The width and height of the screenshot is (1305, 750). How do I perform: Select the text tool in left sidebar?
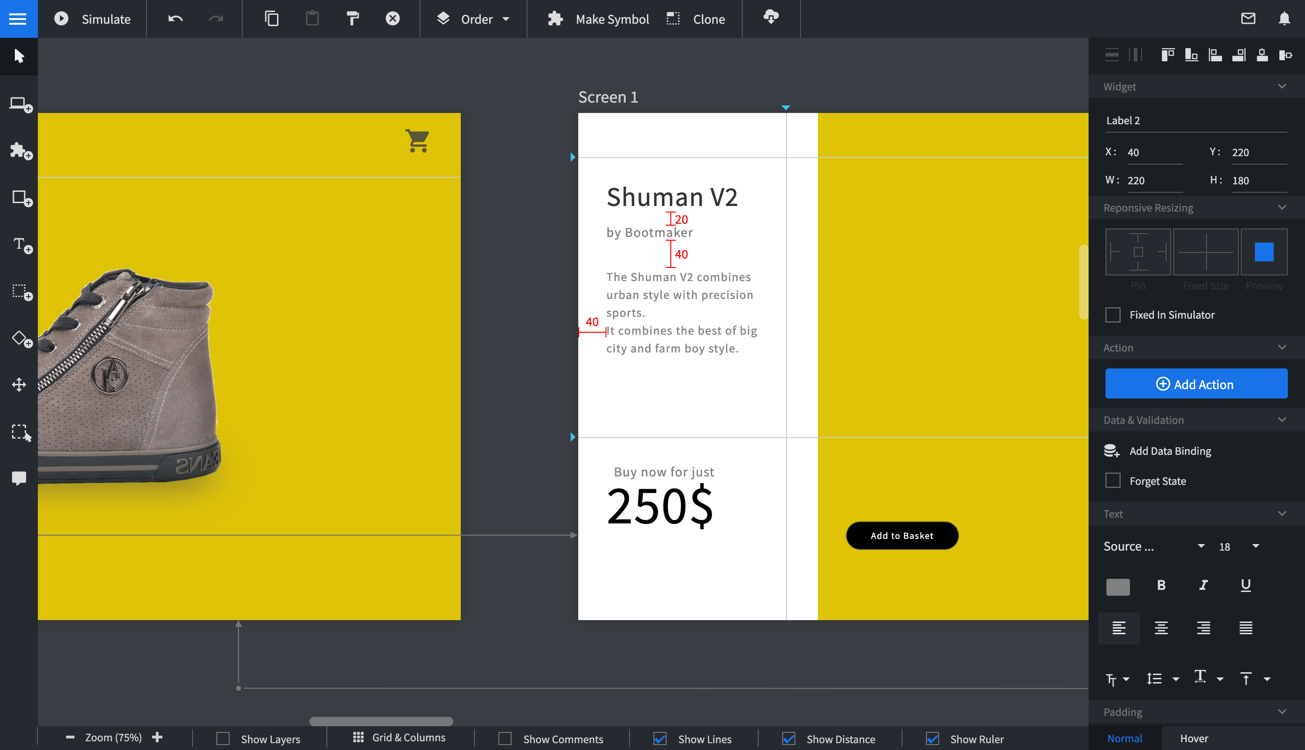(20, 245)
